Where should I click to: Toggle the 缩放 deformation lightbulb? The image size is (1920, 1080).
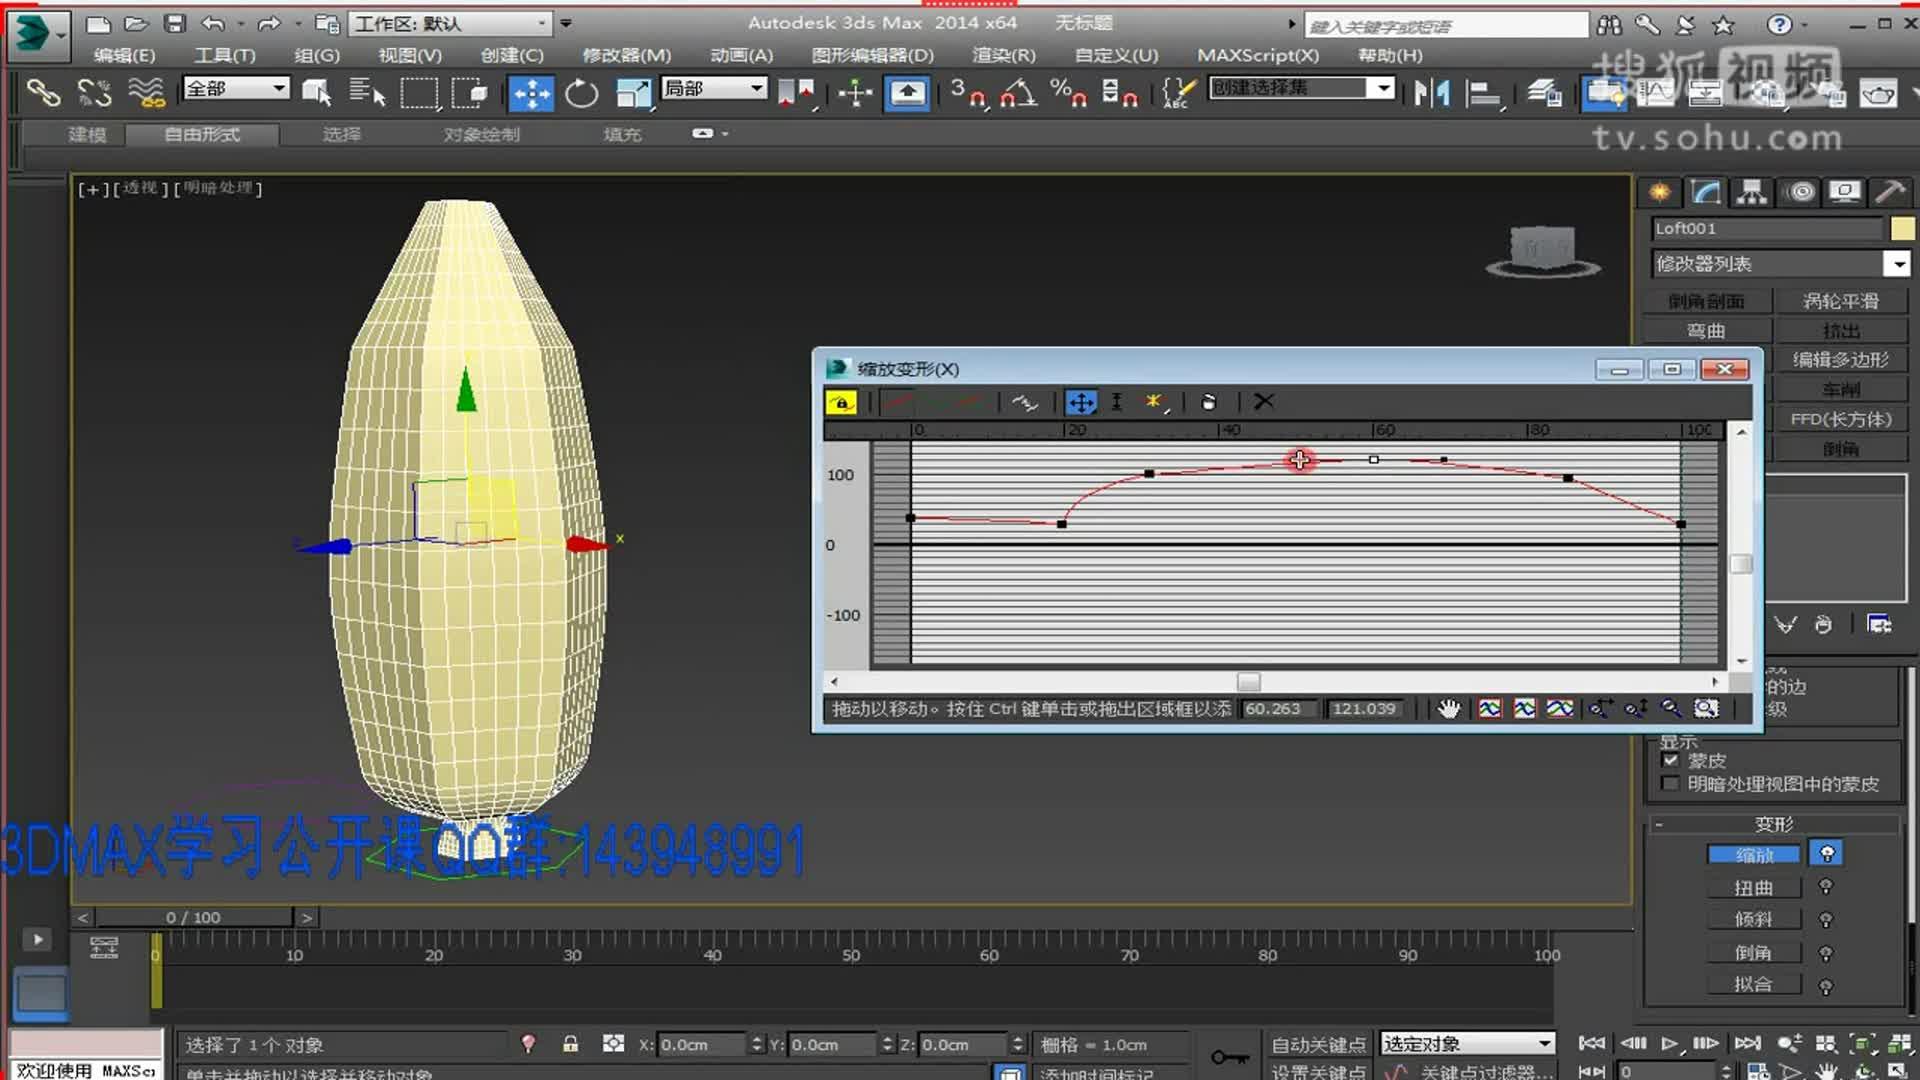click(x=1826, y=854)
